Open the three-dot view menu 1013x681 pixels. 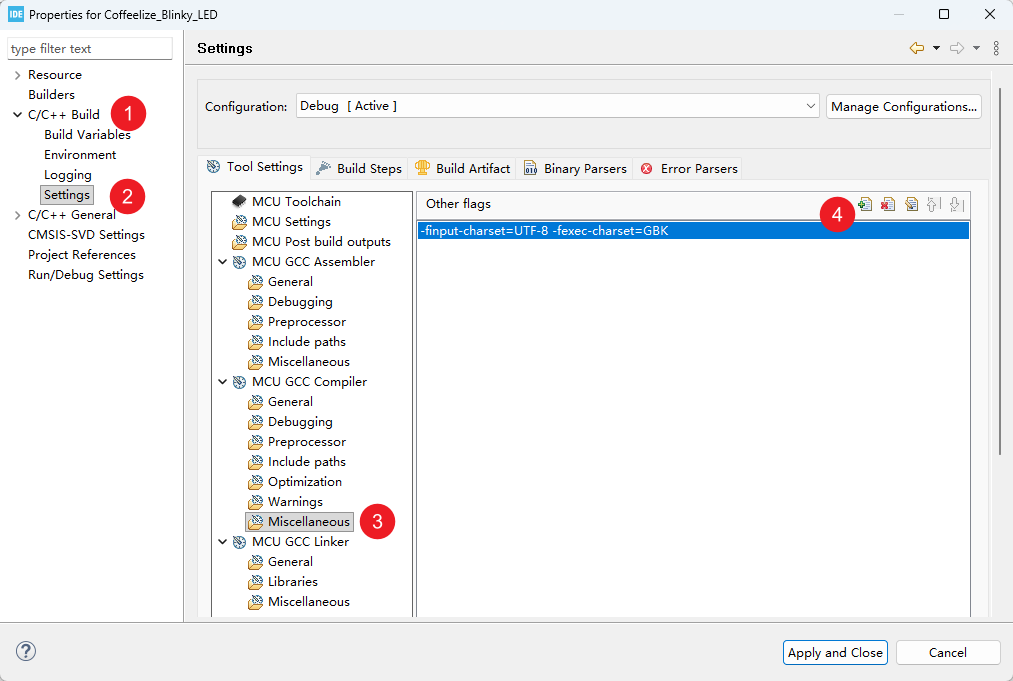click(x=996, y=48)
